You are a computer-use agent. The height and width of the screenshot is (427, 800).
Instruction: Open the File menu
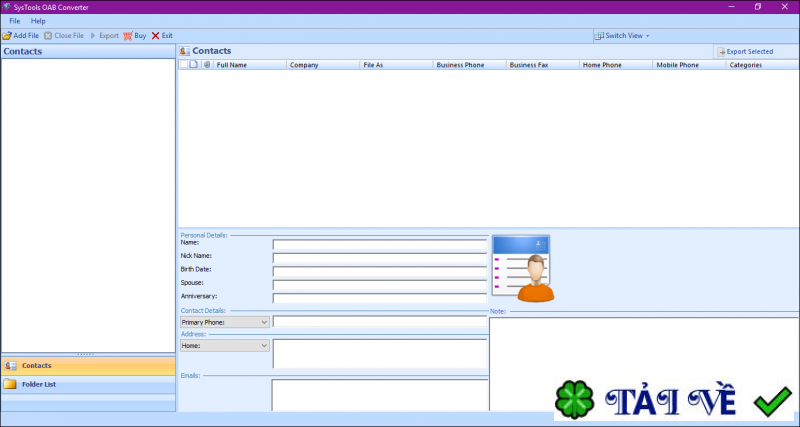pyautogui.click(x=14, y=21)
